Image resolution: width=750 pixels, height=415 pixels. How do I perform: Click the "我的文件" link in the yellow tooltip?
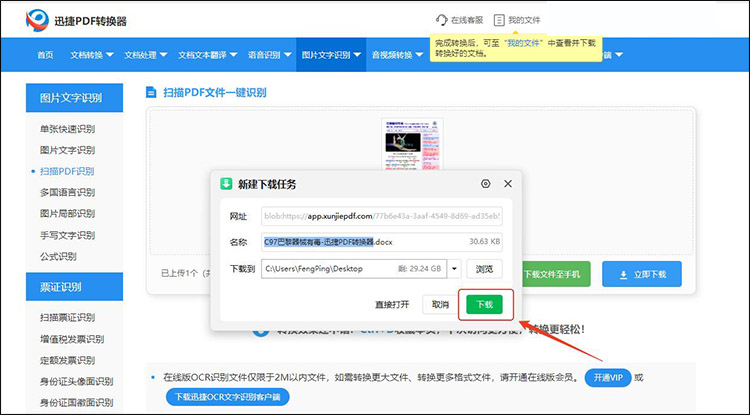pyautogui.click(x=524, y=43)
